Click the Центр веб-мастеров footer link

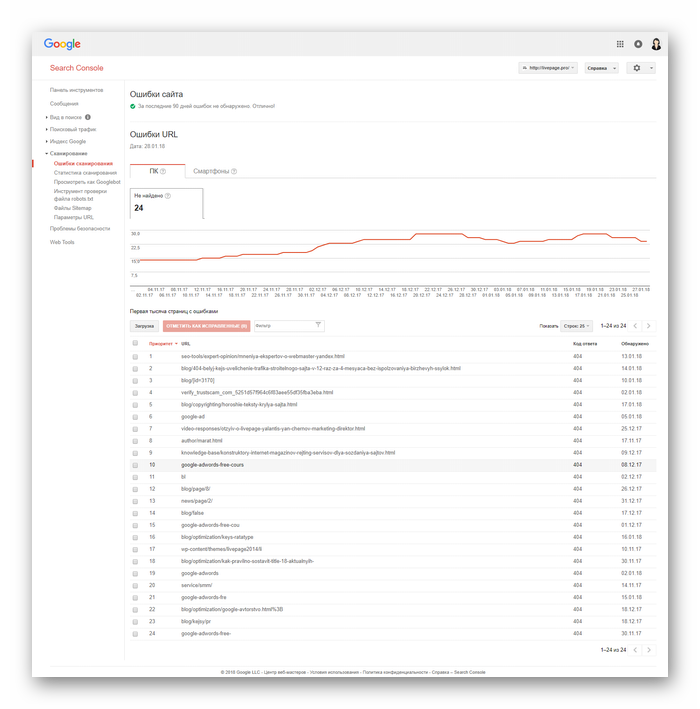point(284,672)
